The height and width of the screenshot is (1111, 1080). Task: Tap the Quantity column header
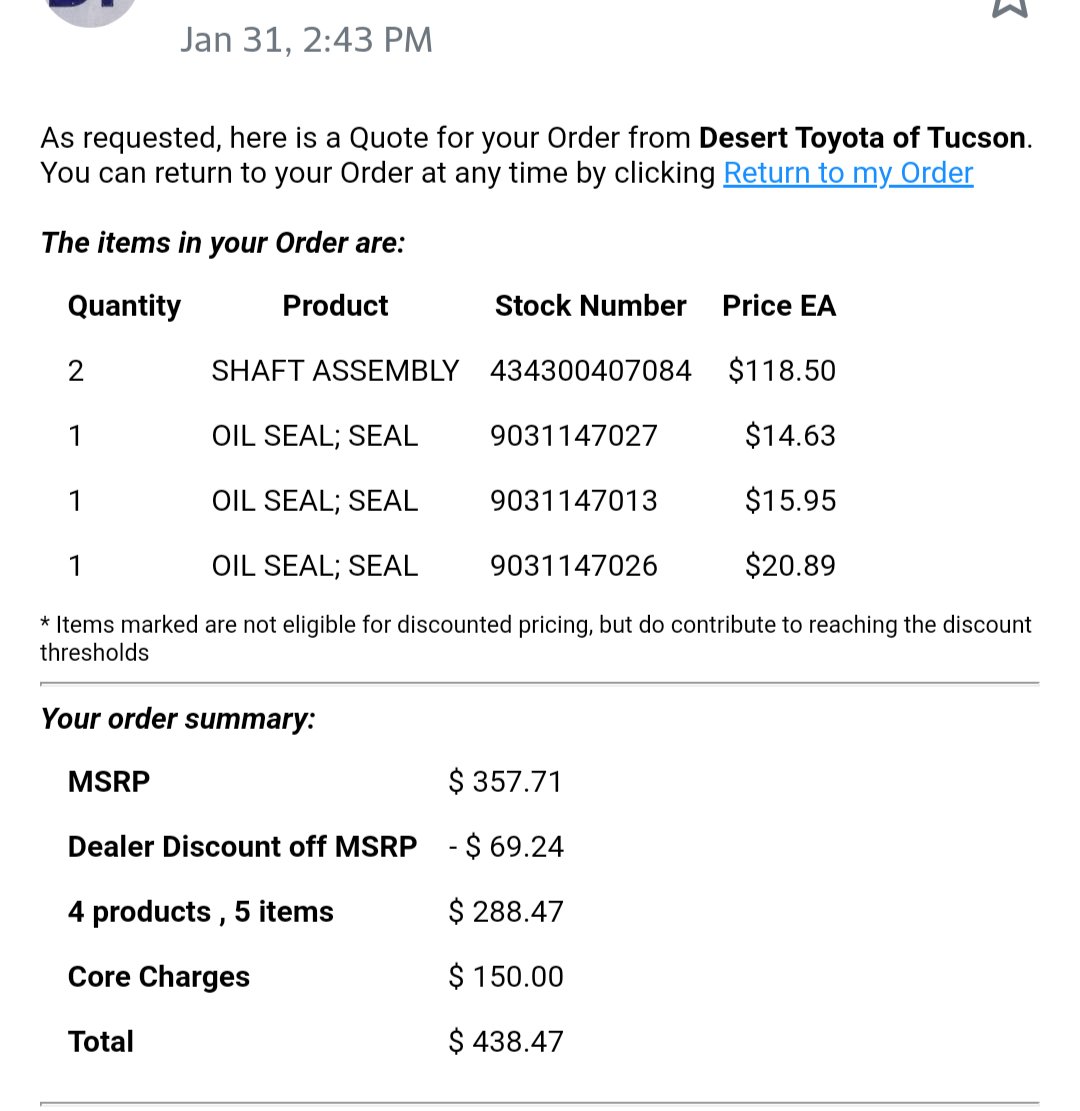(x=125, y=306)
